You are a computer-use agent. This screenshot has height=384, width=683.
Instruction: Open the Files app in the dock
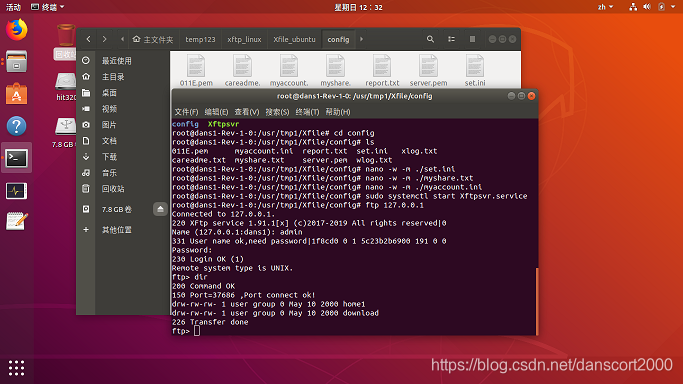tap(17, 61)
